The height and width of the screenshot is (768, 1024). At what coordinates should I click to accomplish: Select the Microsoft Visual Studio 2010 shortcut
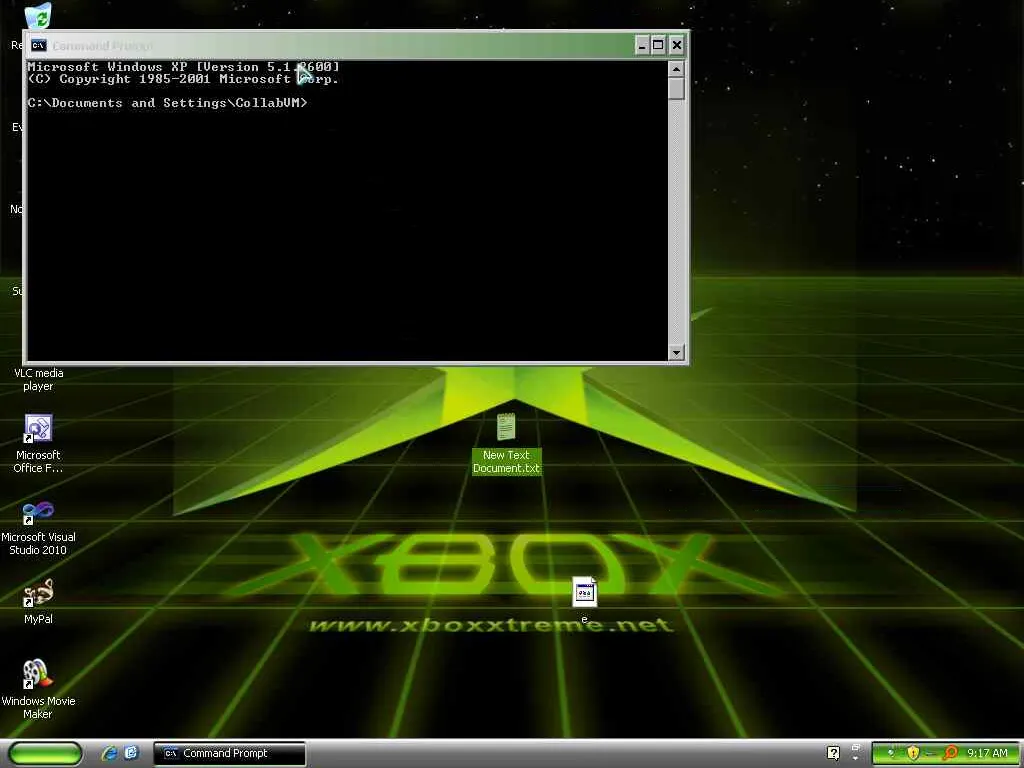(x=38, y=528)
